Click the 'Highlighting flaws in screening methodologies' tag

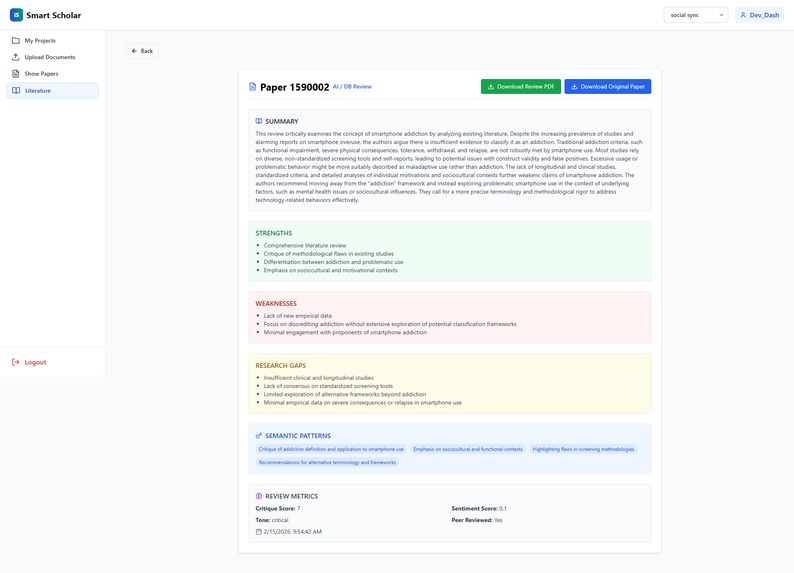point(583,449)
